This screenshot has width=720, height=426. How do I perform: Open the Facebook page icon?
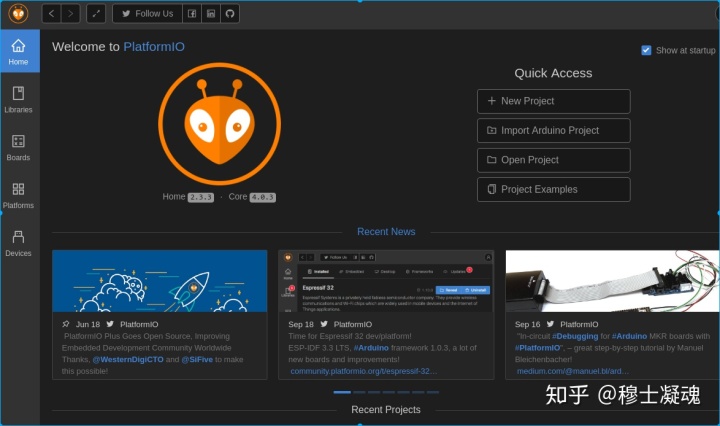coord(192,13)
